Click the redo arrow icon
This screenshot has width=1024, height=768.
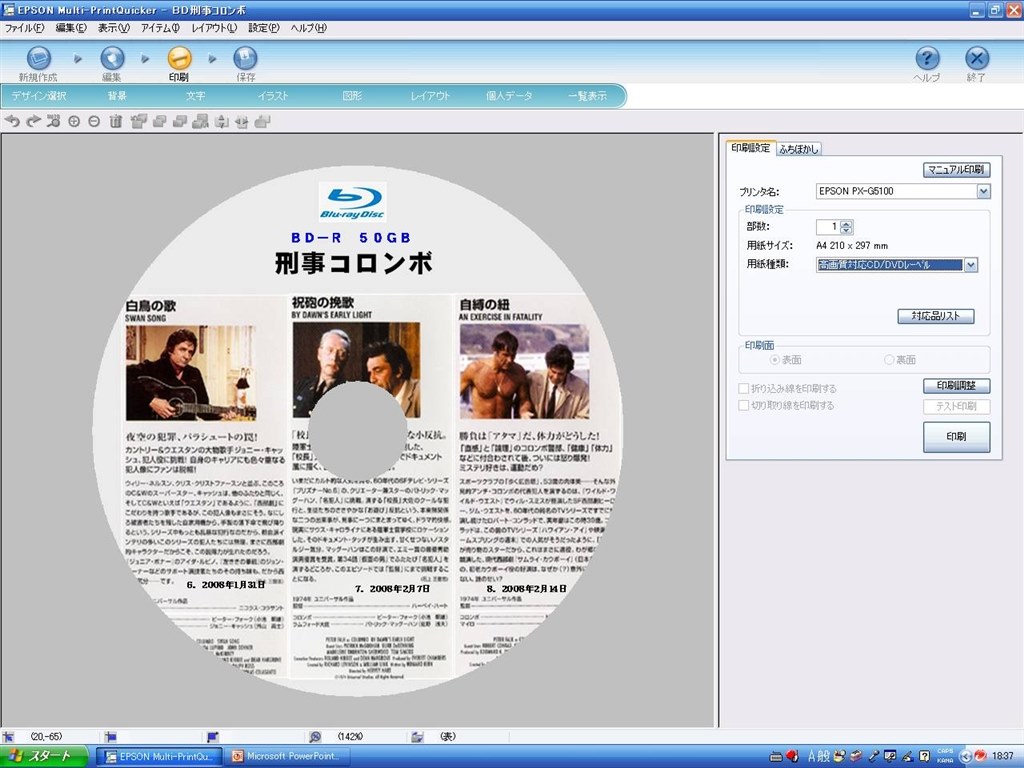(33, 121)
